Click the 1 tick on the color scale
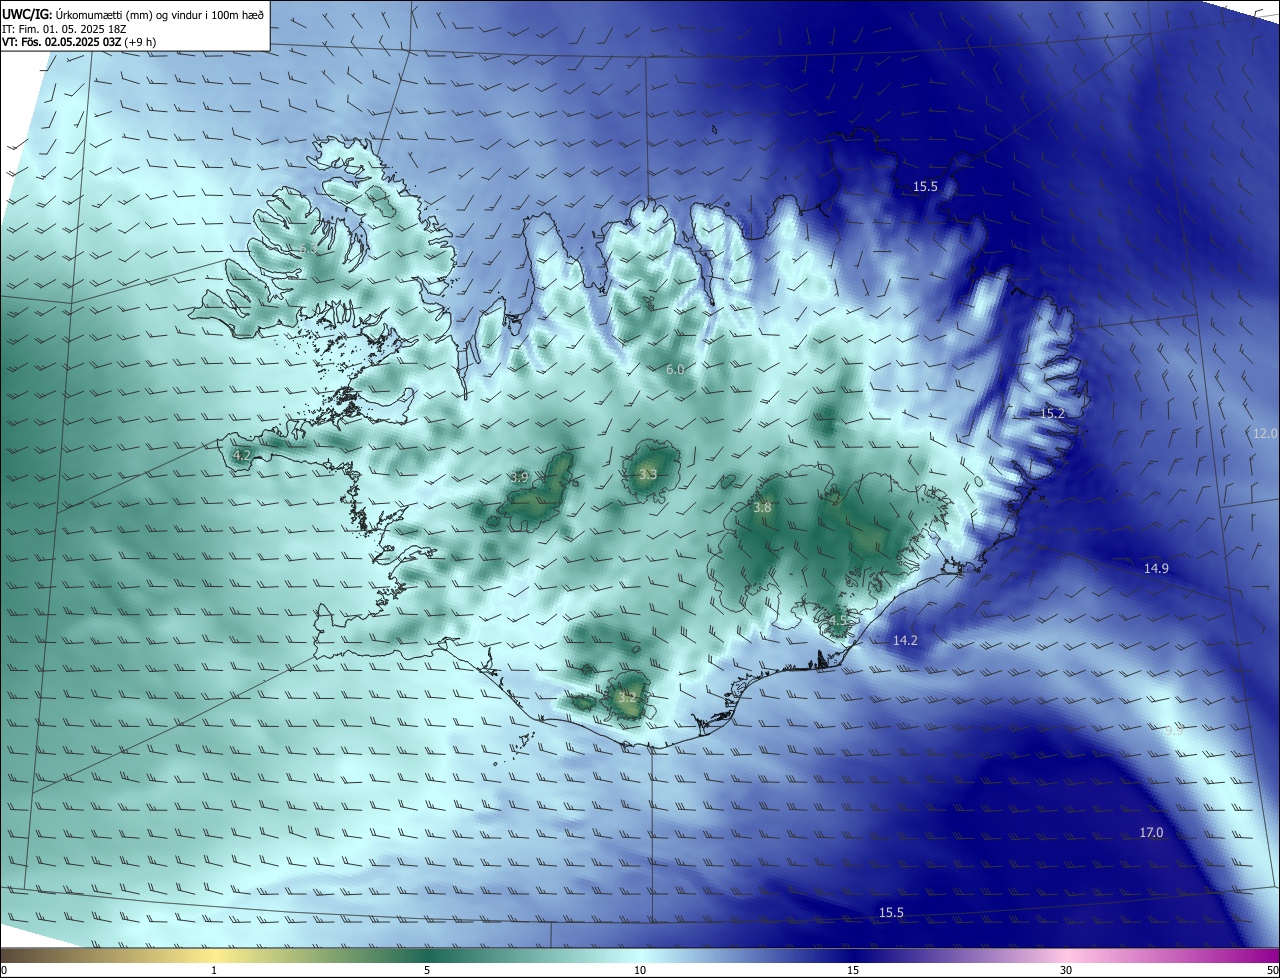 click(x=215, y=970)
